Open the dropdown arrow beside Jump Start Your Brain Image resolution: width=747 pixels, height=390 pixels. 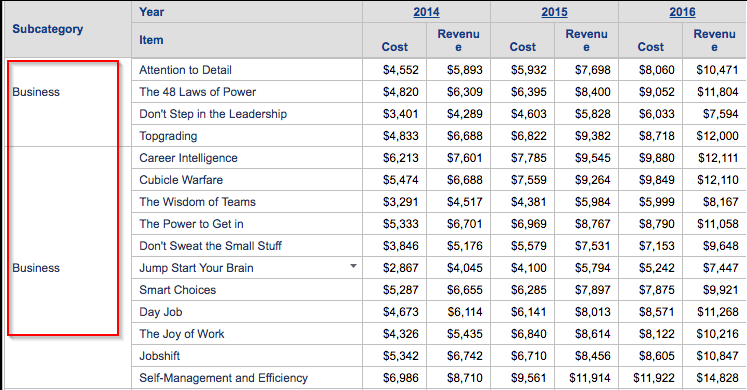[x=353, y=266]
